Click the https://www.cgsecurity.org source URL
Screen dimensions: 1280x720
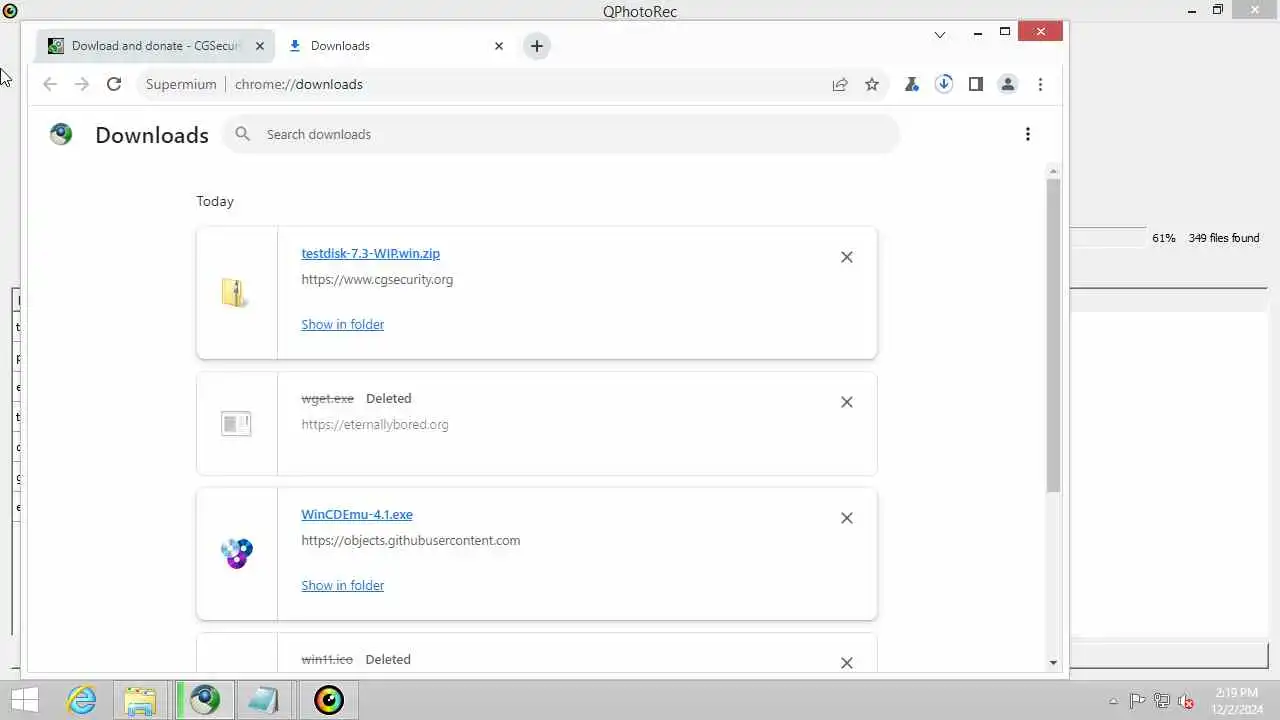coord(377,280)
